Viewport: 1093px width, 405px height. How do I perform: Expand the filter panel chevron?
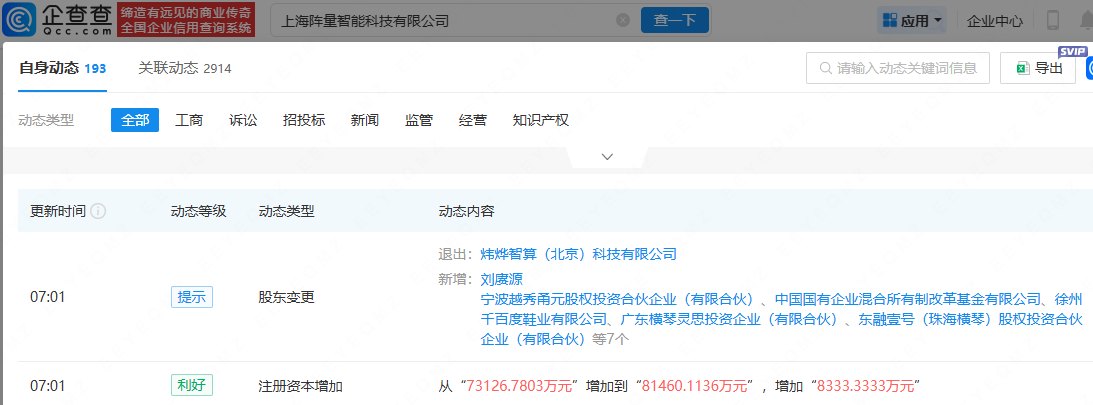pyautogui.click(x=607, y=157)
